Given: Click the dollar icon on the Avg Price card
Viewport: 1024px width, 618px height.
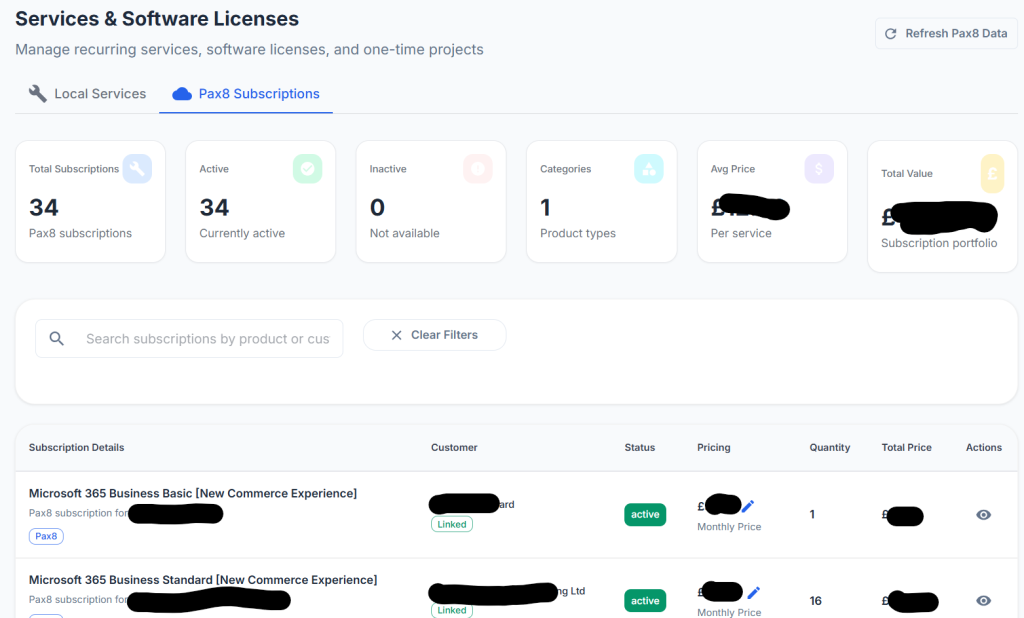Looking at the screenshot, I should [819, 169].
